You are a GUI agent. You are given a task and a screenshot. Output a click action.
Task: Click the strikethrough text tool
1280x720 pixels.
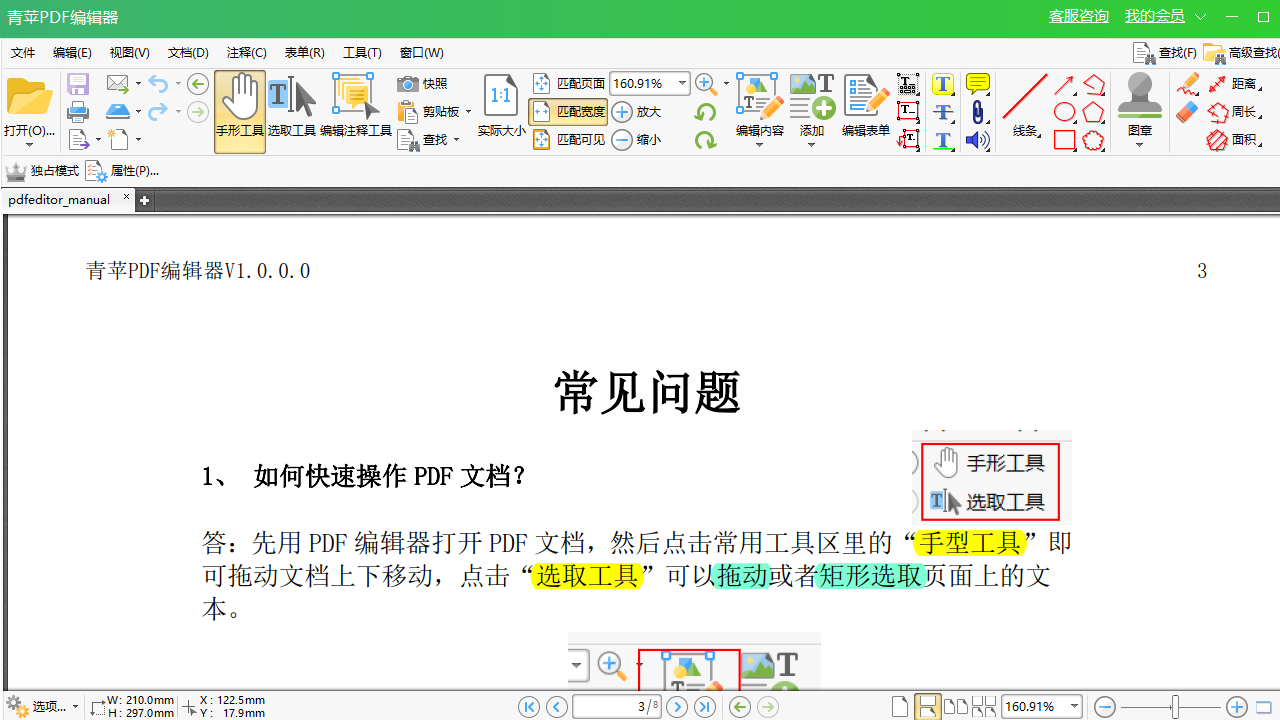(x=943, y=112)
